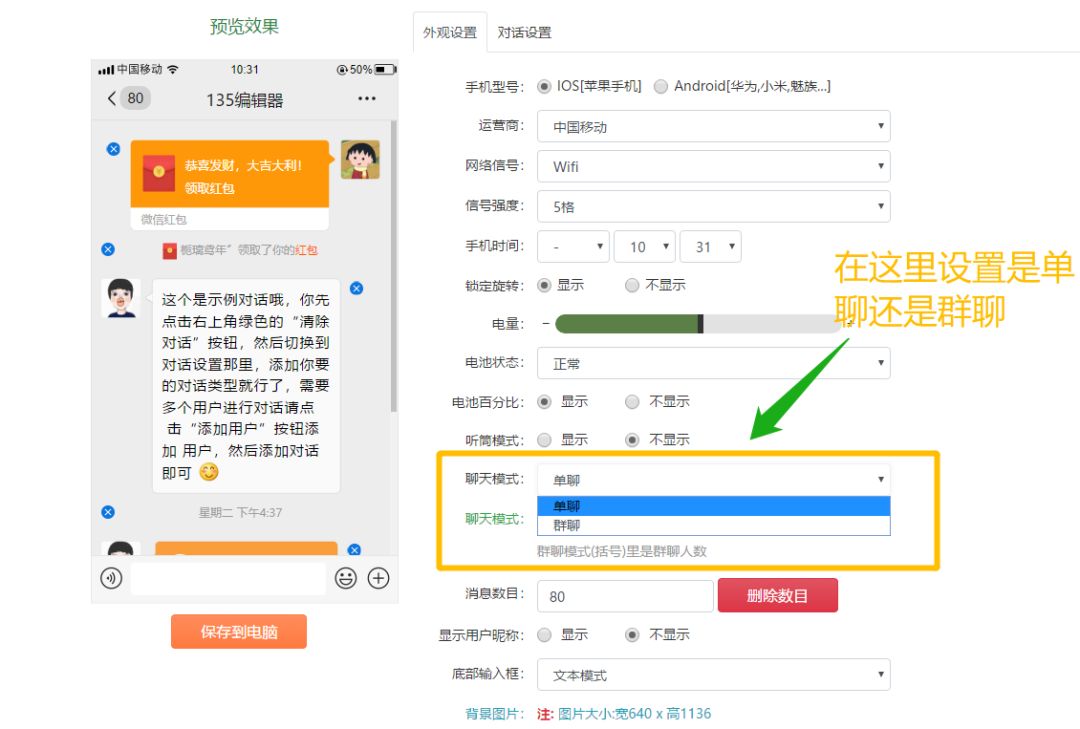This screenshot has height=729, width=1080.
Task: Open the minute dropdown showing 31
Action: [710, 247]
